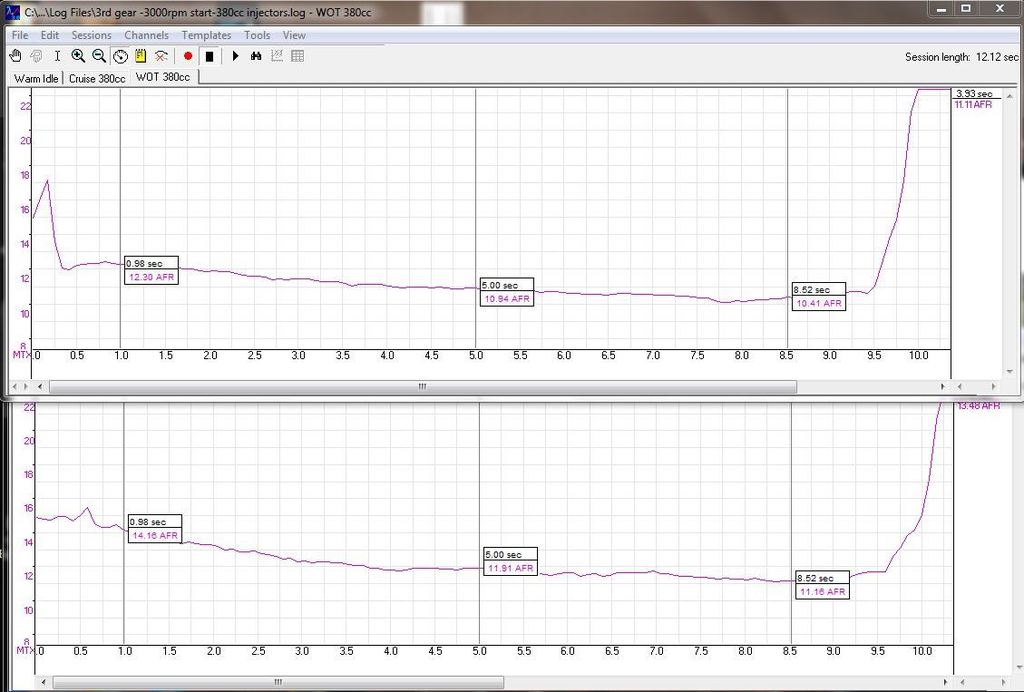
Task: Open the yellow notepad notes icon
Action: (x=140, y=56)
